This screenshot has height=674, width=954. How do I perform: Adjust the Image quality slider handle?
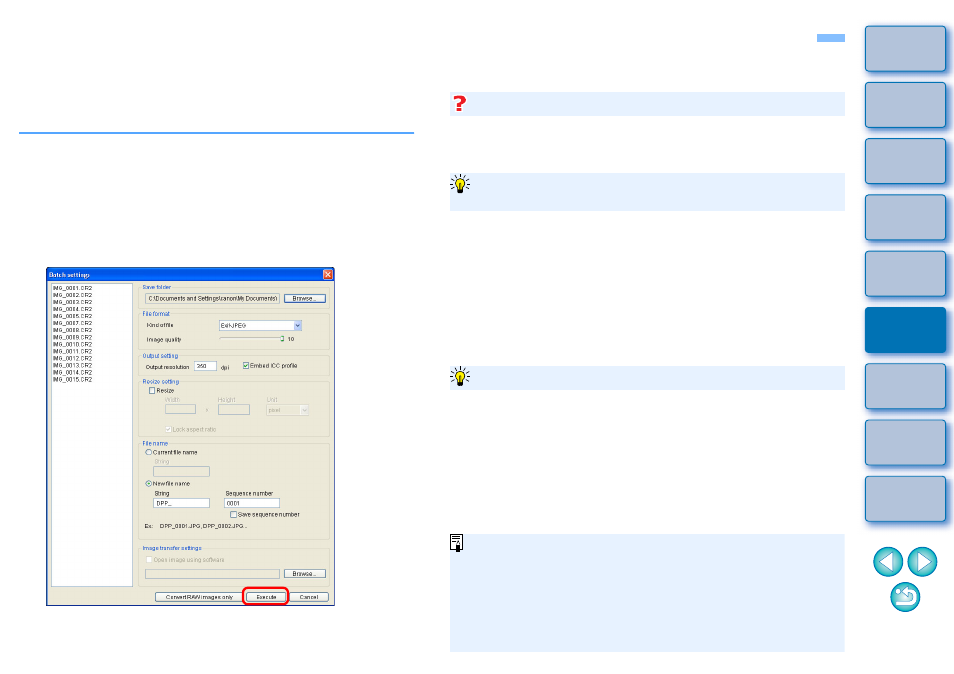pyautogui.click(x=282, y=339)
